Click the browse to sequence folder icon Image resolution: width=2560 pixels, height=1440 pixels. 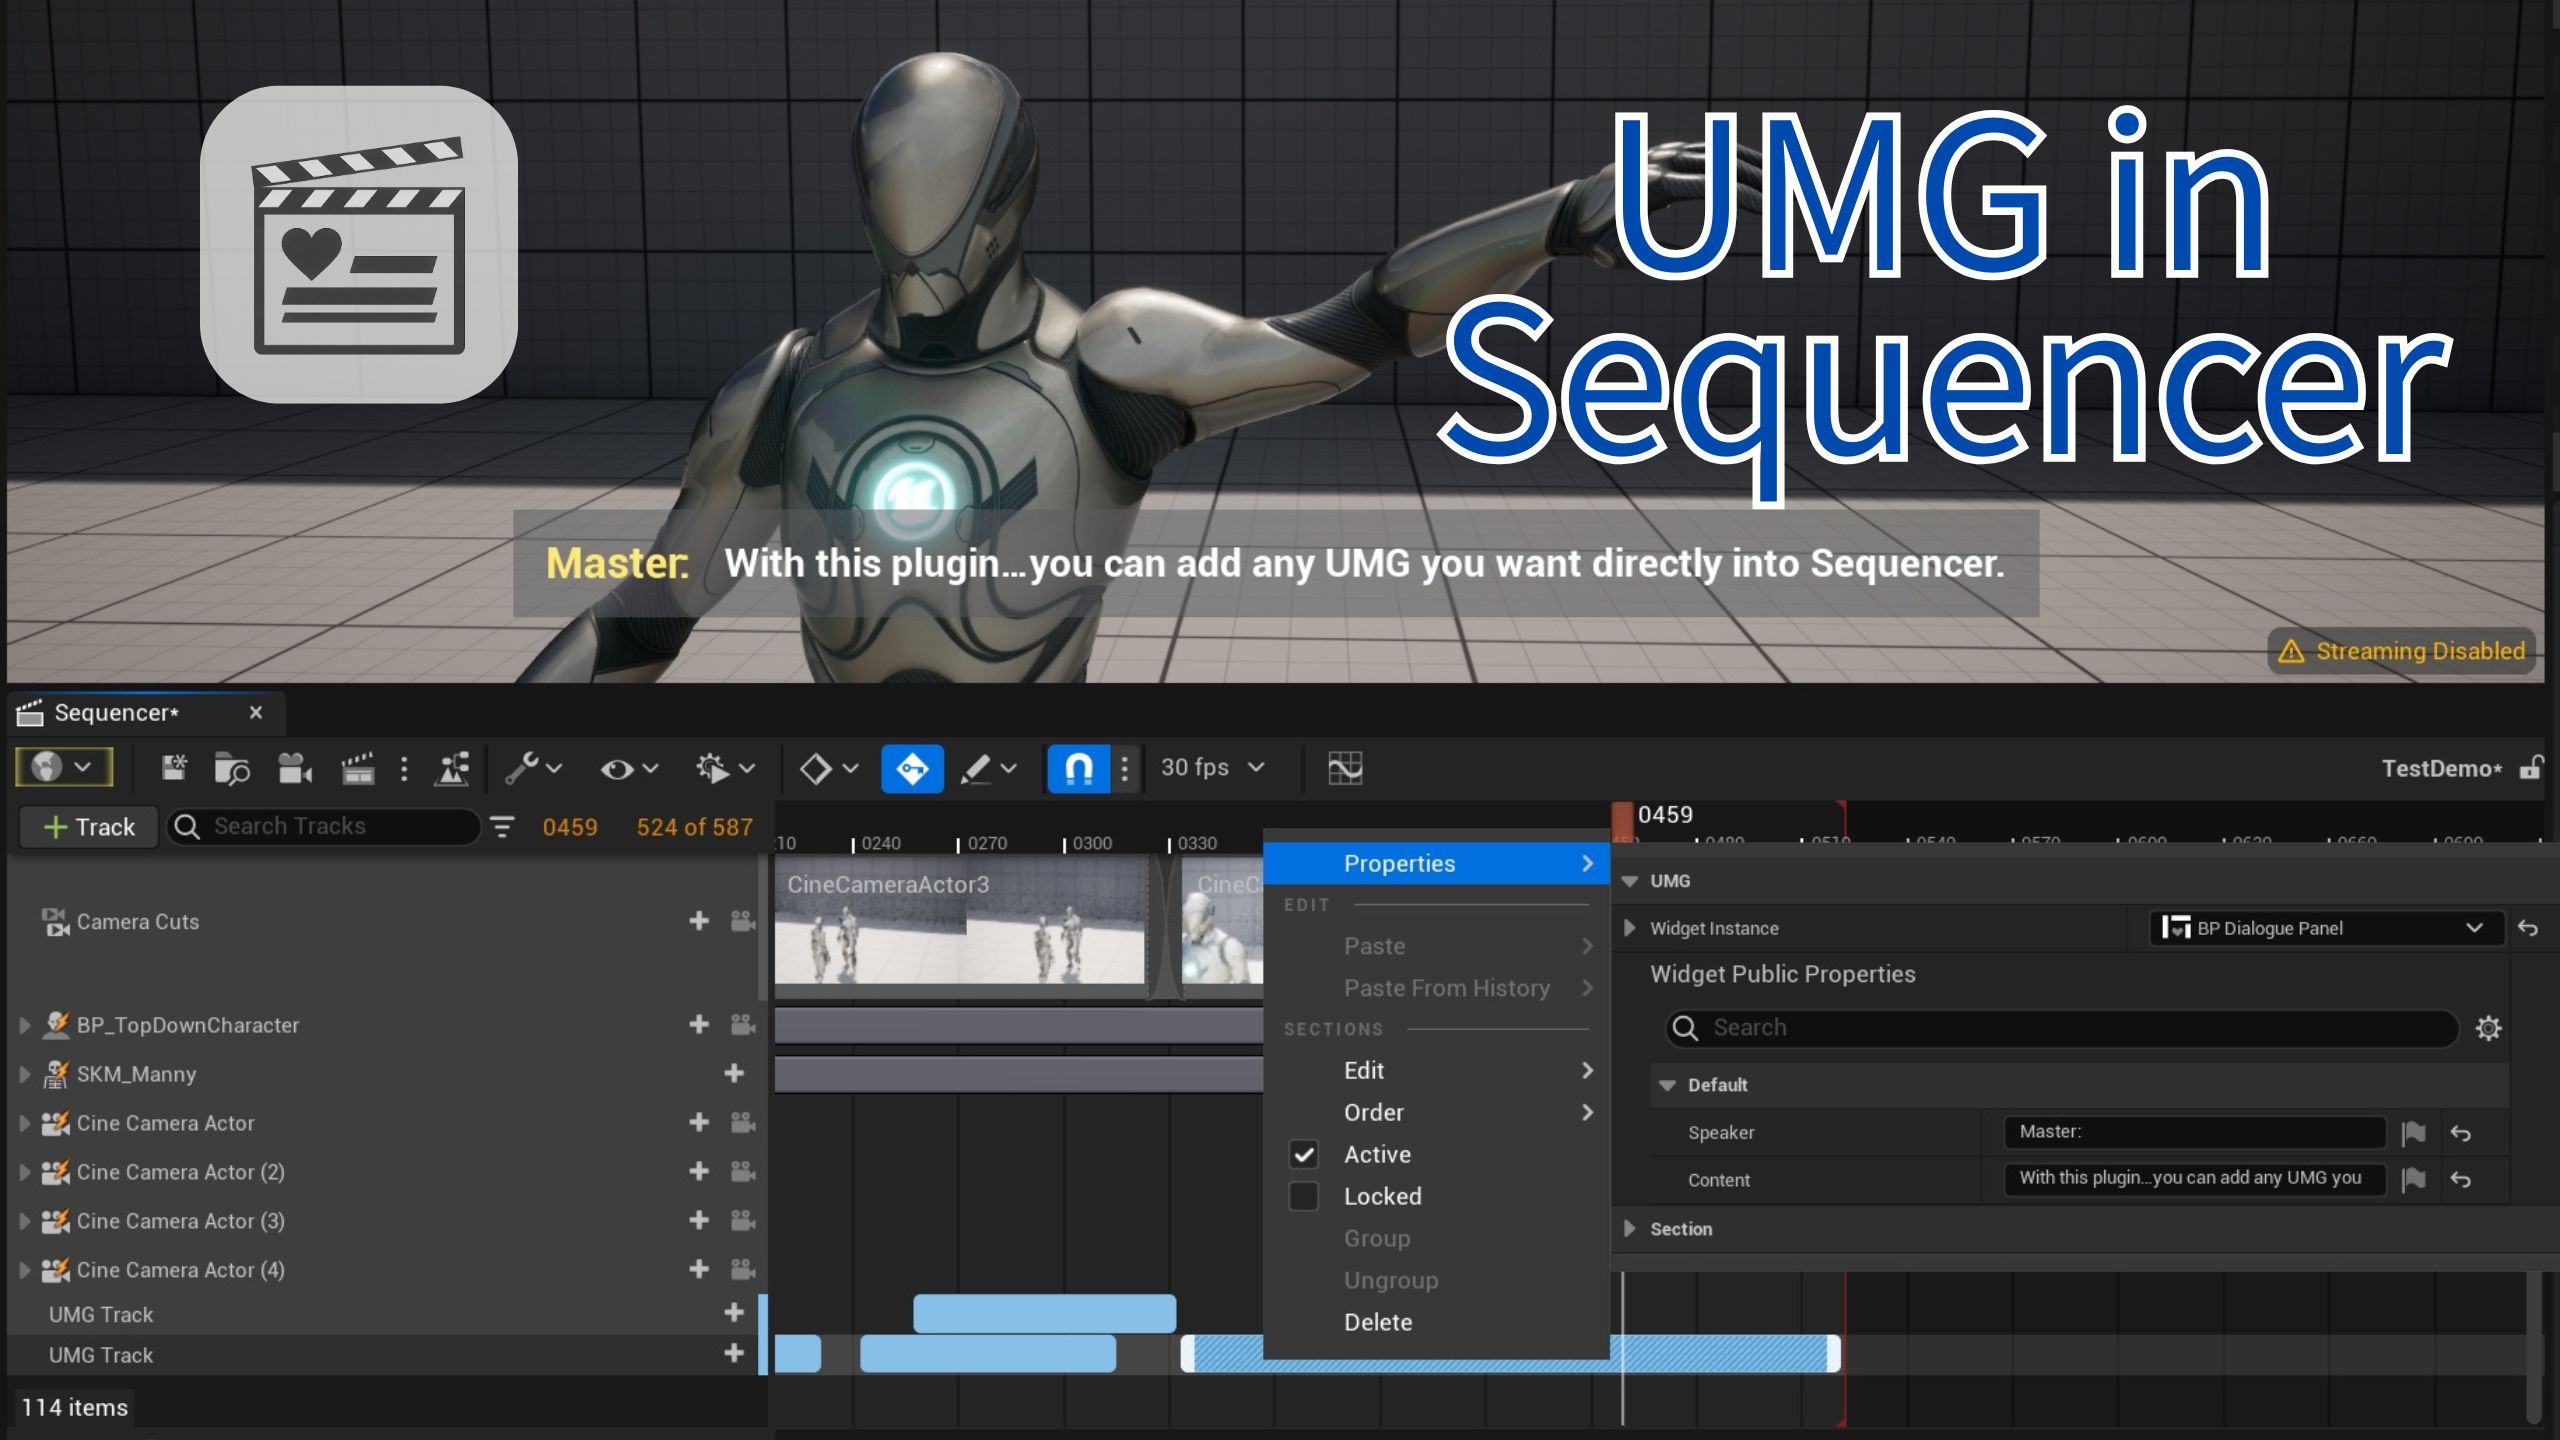232,768
